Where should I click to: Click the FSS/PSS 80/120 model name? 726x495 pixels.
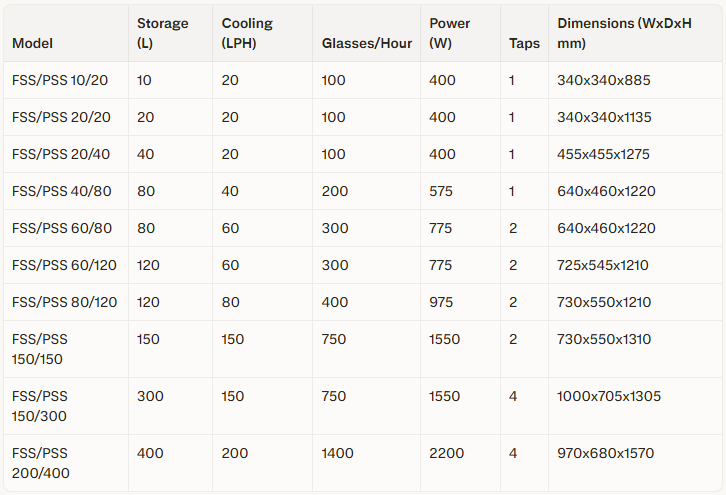click(x=64, y=302)
